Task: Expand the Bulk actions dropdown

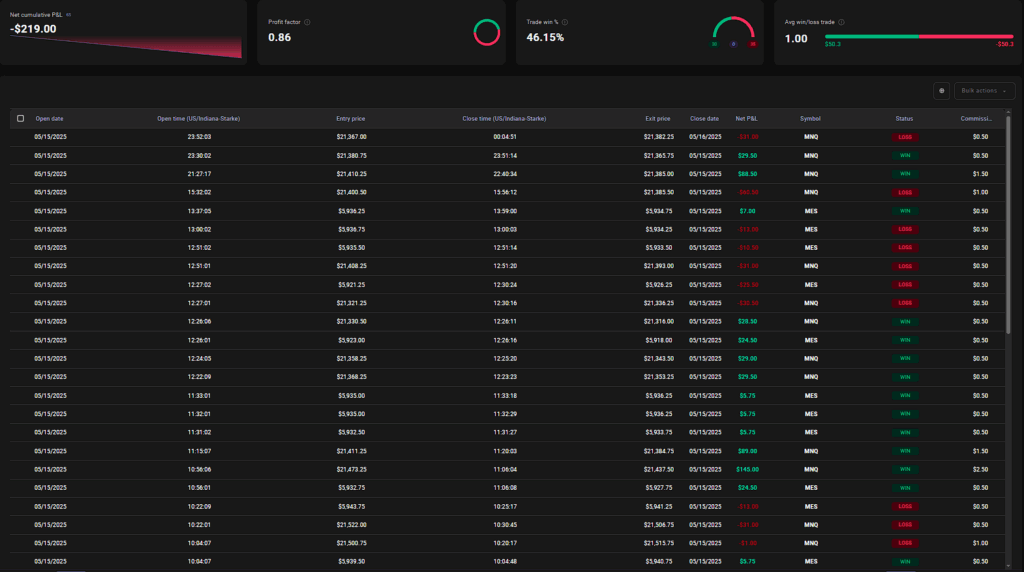Action: [x=984, y=91]
